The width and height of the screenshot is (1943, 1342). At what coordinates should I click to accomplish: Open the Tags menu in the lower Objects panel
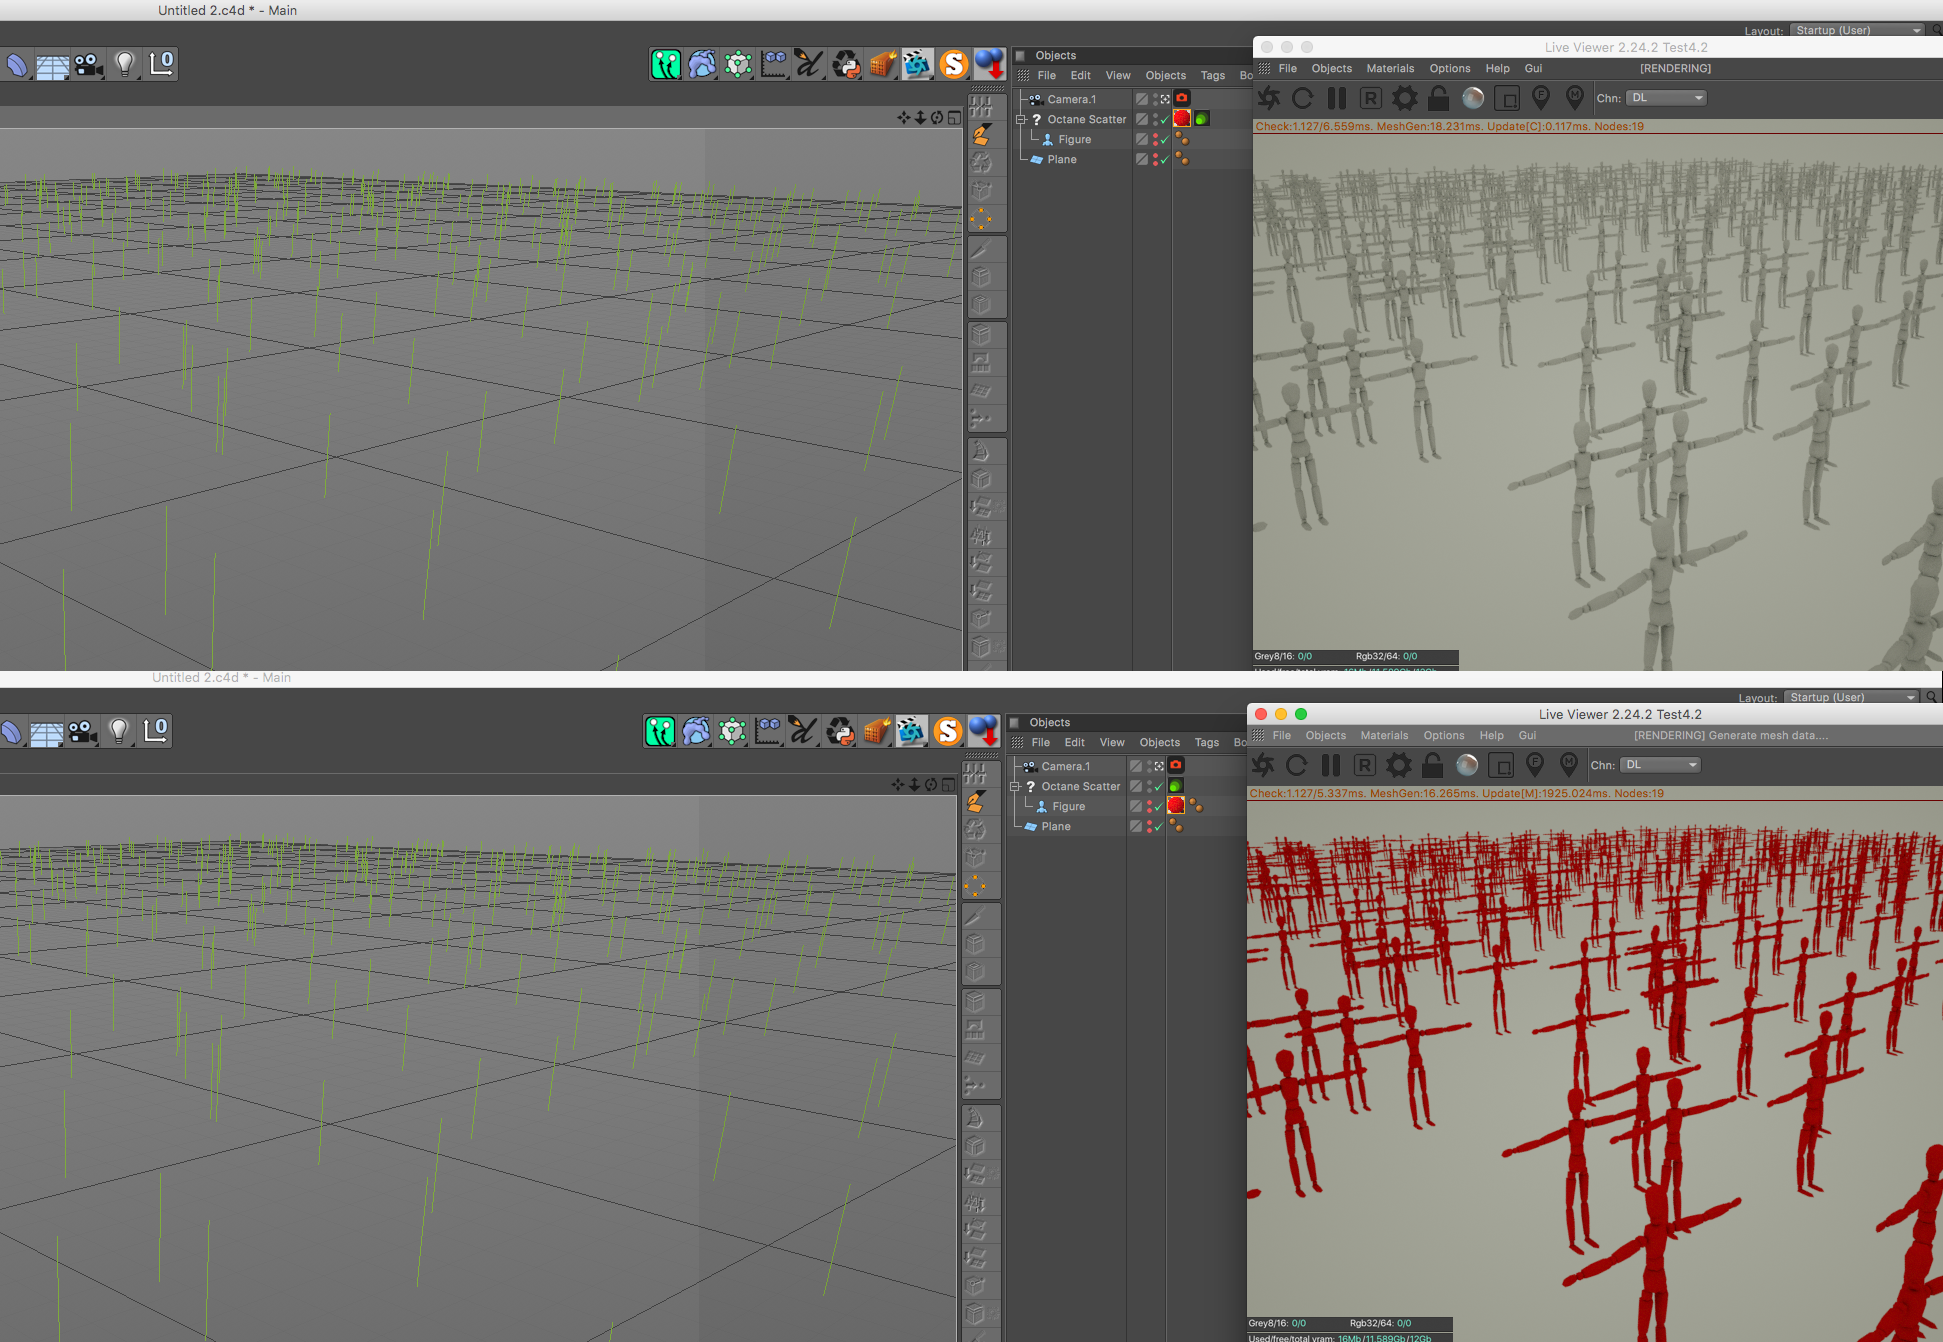(x=1206, y=743)
